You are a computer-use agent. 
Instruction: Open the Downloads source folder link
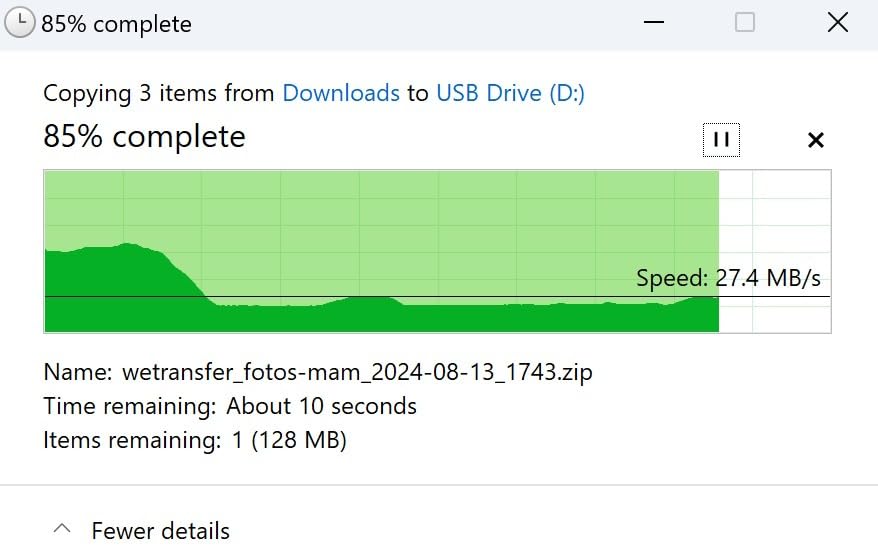tap(341, 93)
